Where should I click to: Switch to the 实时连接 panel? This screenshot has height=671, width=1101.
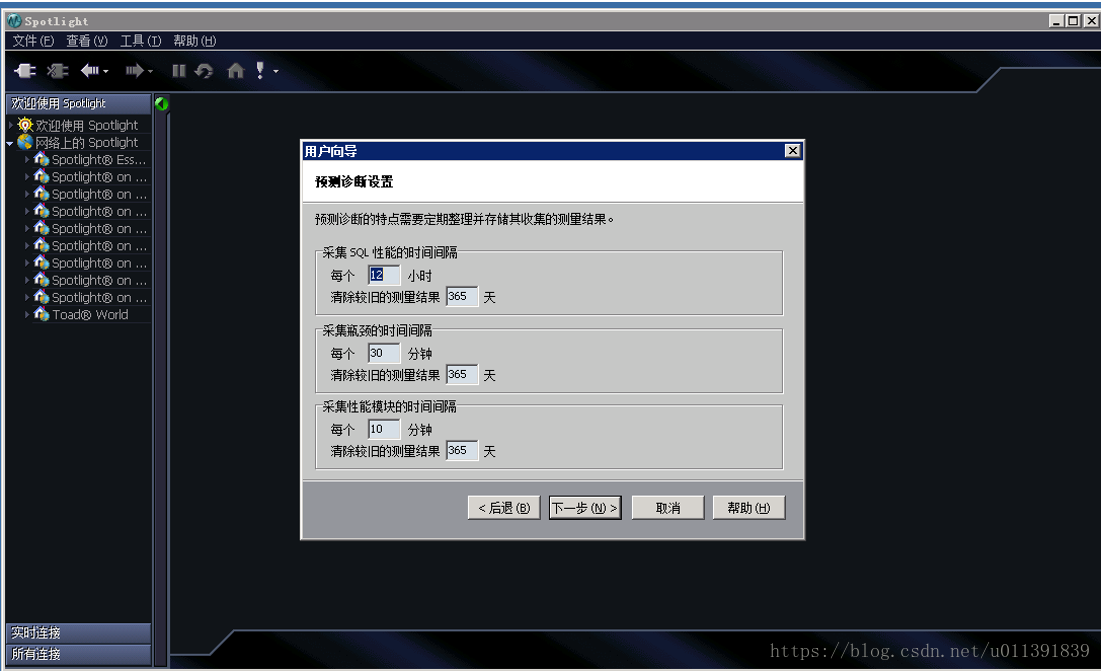coord(79,632)
